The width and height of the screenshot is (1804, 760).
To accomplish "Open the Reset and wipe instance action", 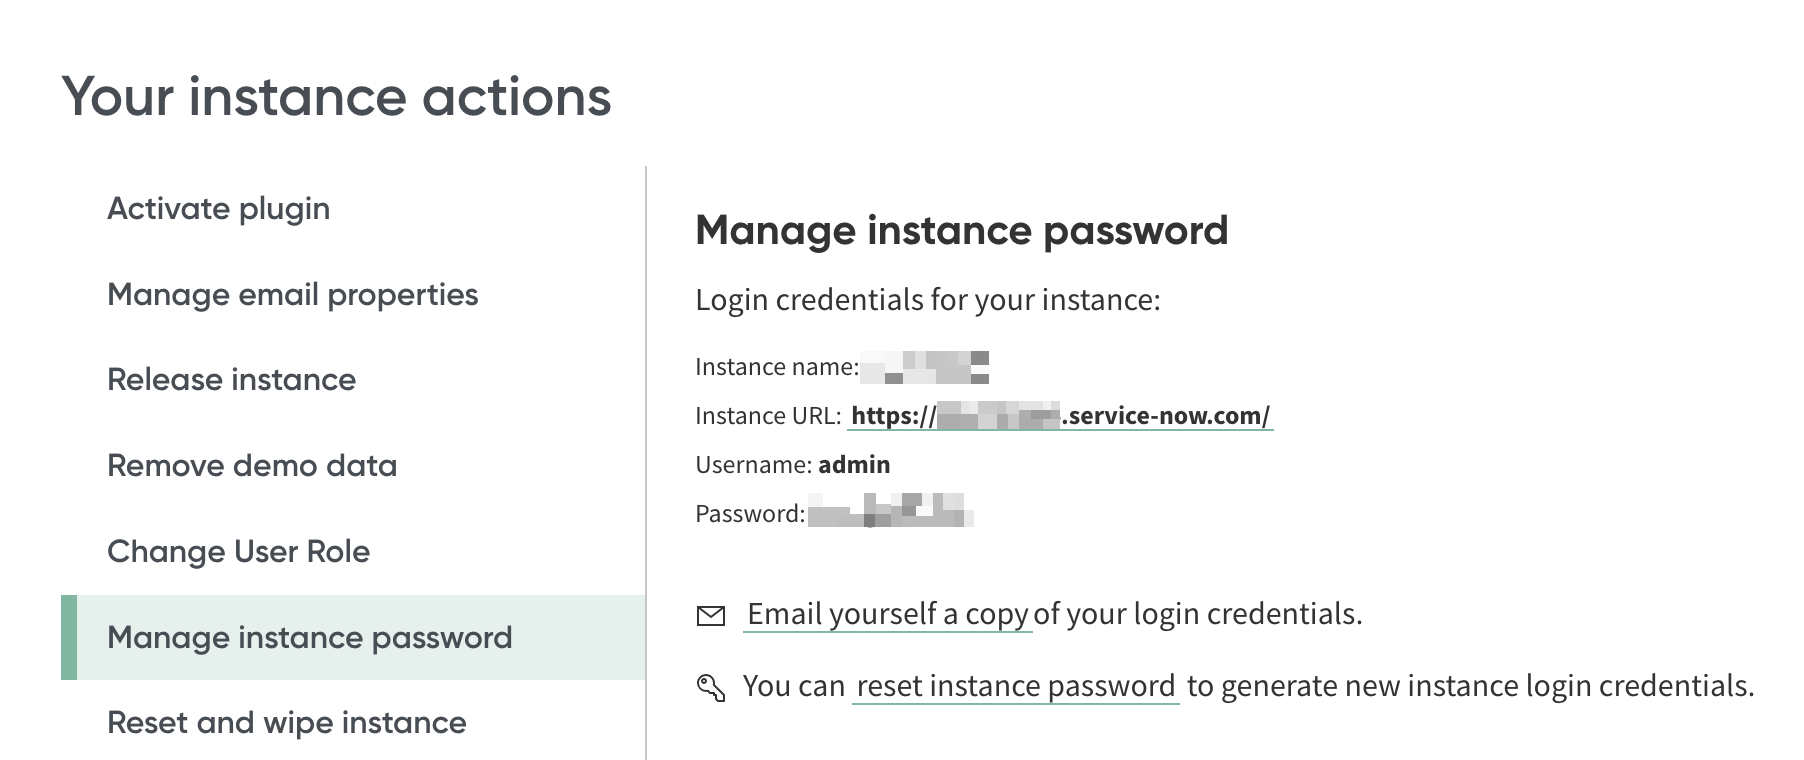I will click(286, 723).
